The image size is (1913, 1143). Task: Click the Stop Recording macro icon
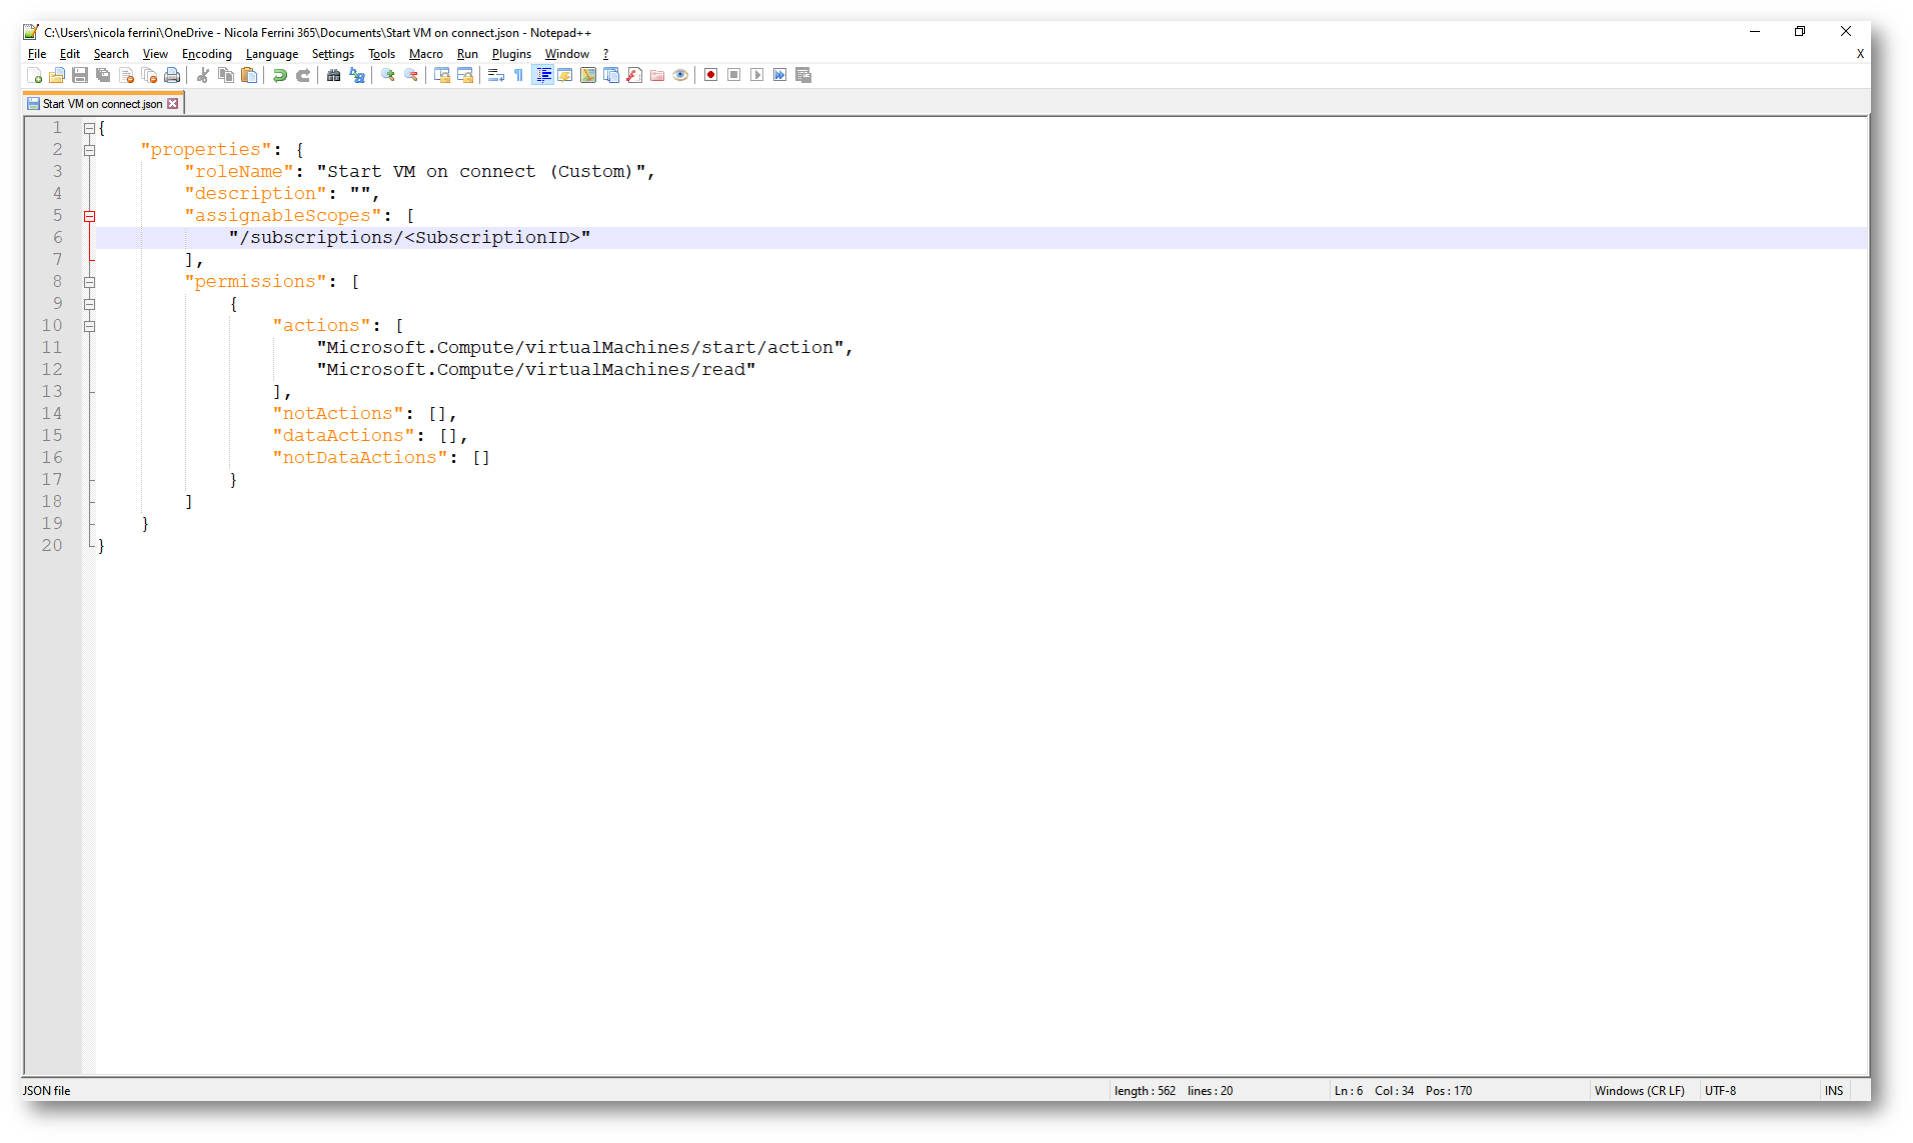click(x=734, y=76)
